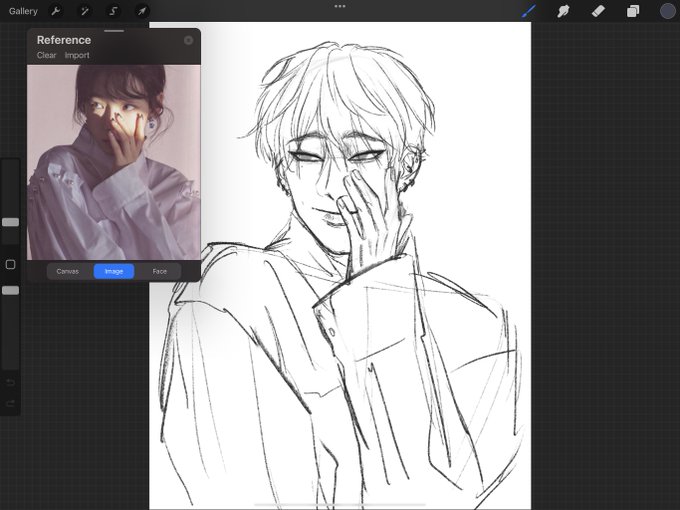The height and width of the screenshot is (510, 680).
Task: Close the Reference panel
Action: point(188,40)
